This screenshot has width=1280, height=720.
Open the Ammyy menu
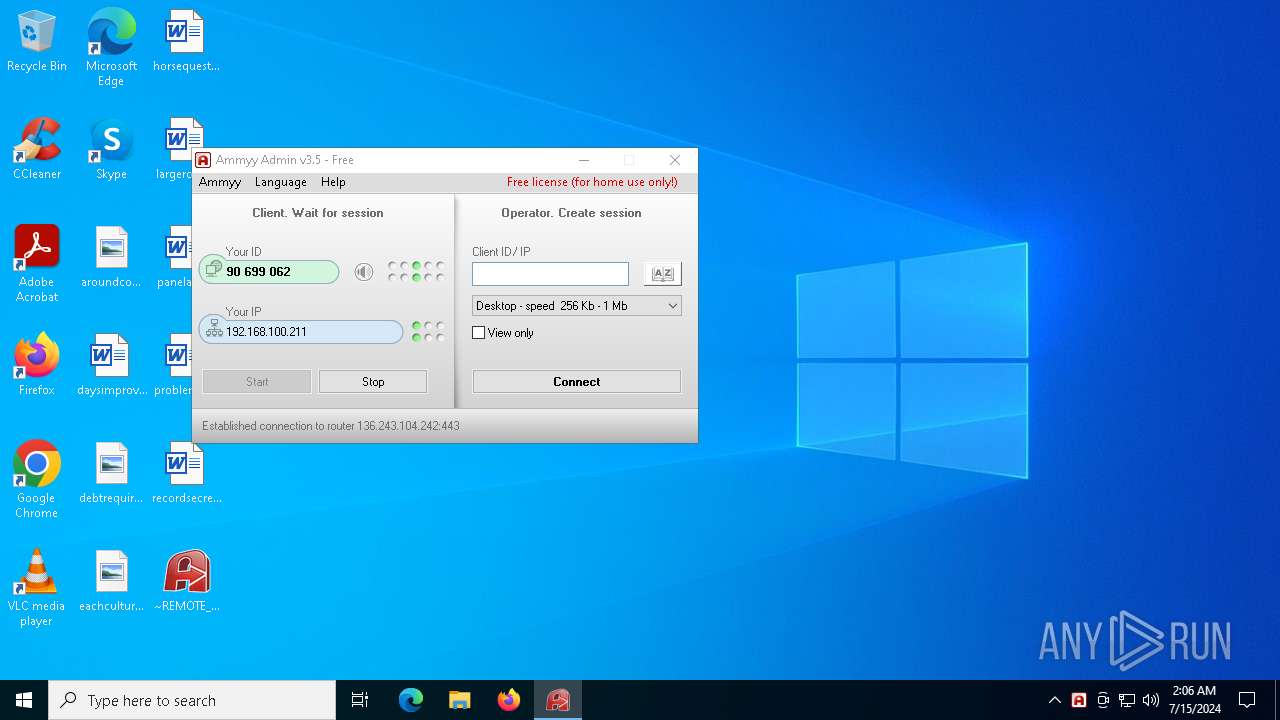coord(220,182)
